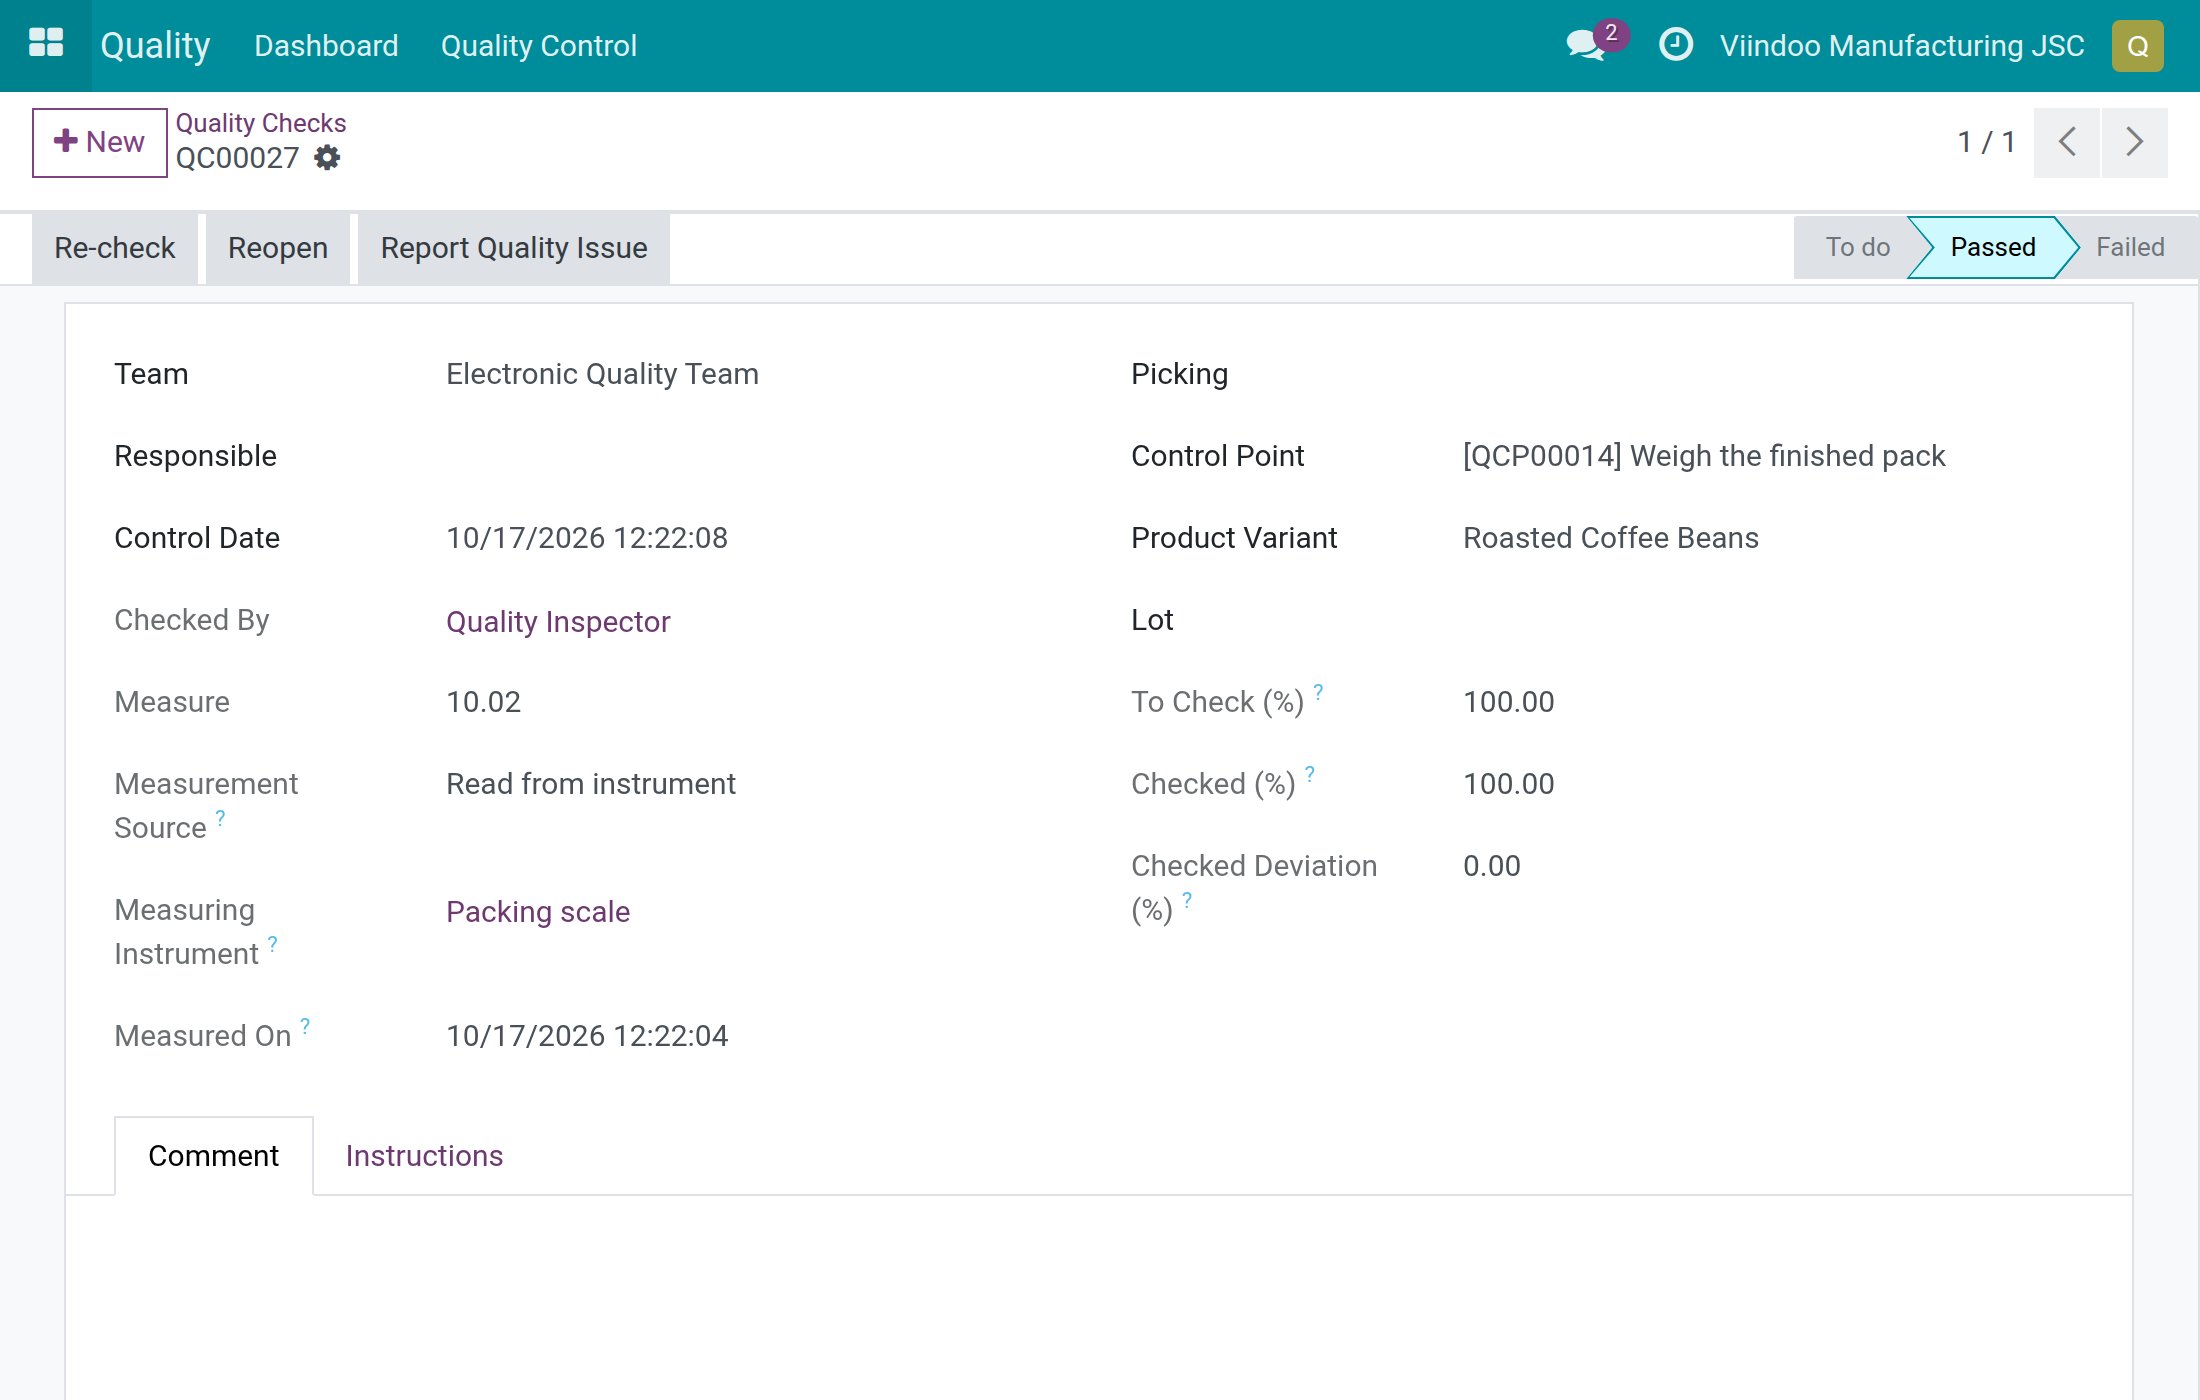Go back to Quality Checks breadcrumb
The width and height of the screenshot is (2200, 1400).
click(x=261, y=123)
